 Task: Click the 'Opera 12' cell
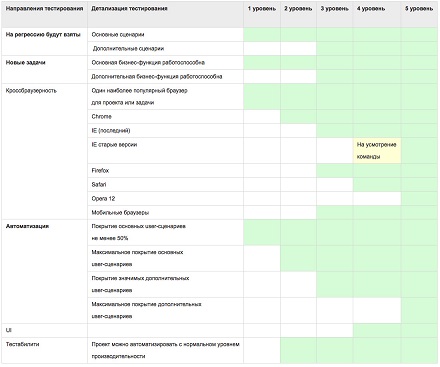coord(165,199)
